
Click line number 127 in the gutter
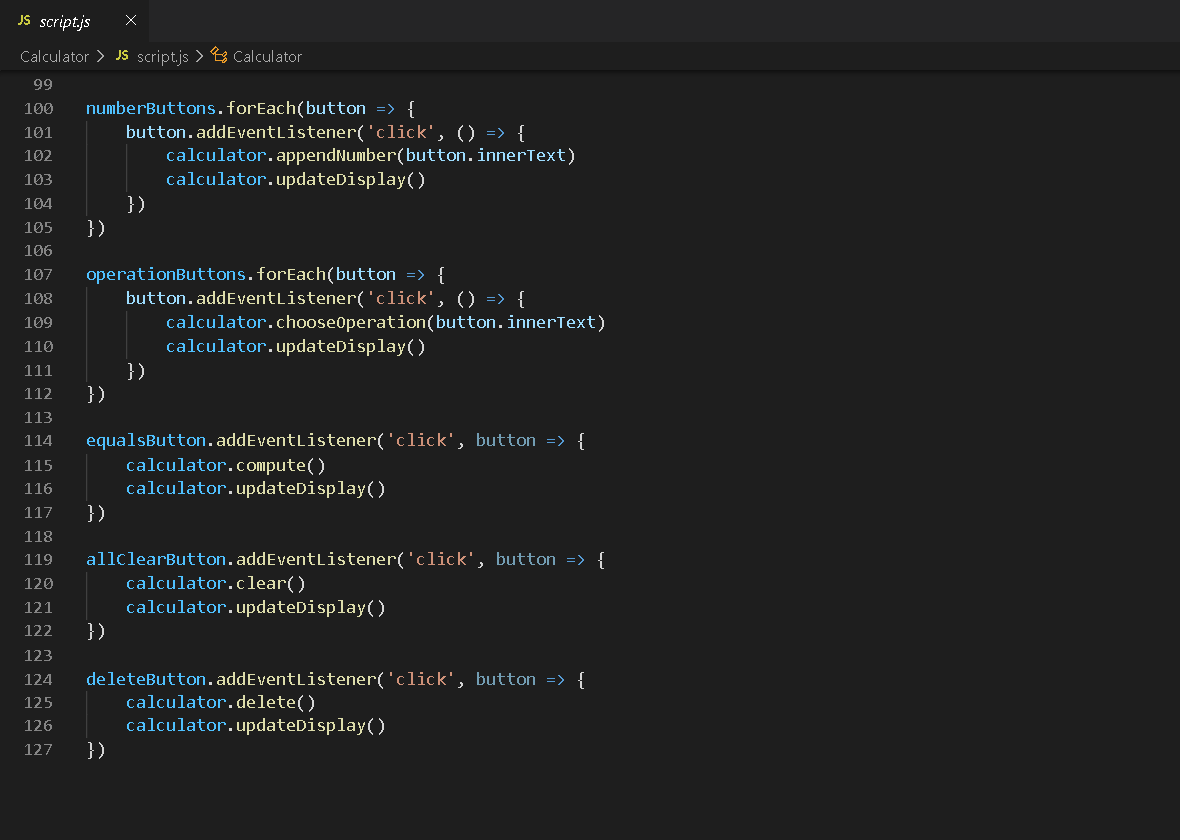(39, 750)
